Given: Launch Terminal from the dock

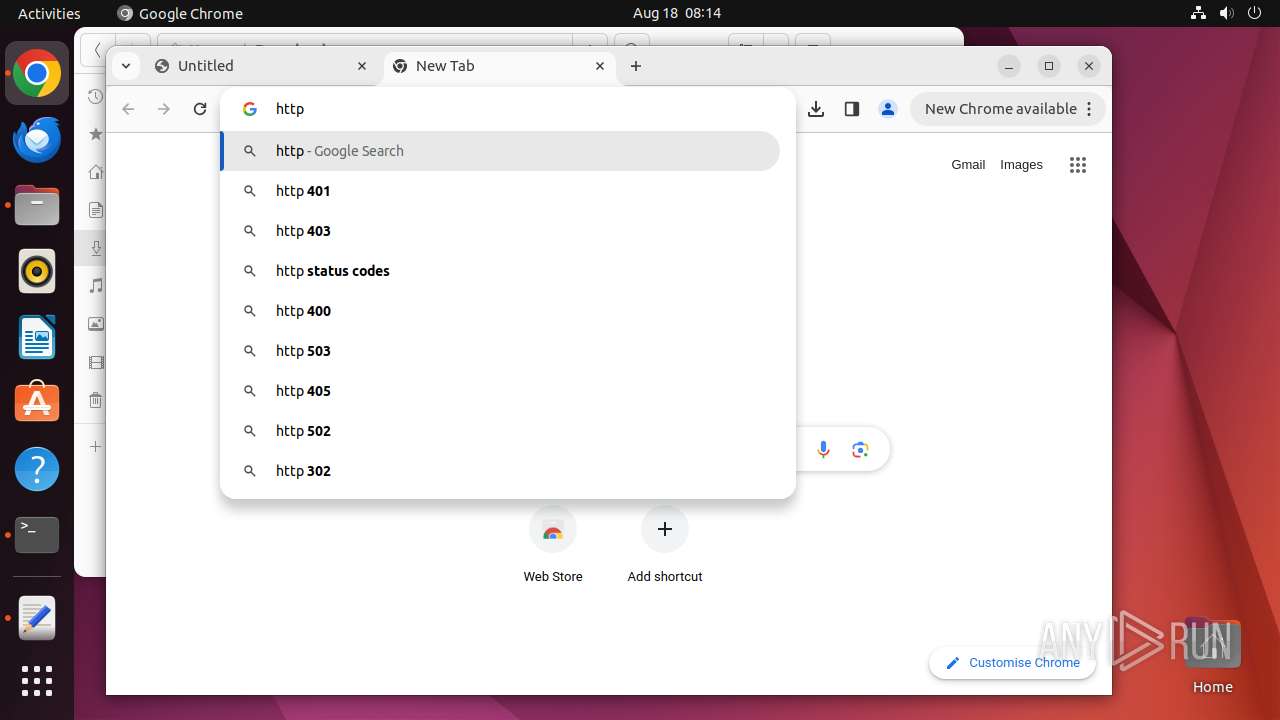Looking at the screenshot, I should tap(37, 535).
